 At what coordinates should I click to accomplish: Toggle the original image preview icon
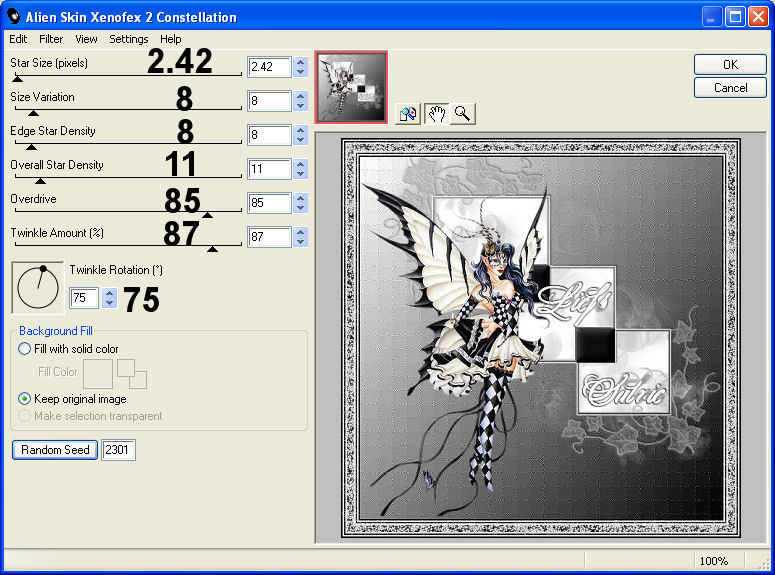(408, 114)
